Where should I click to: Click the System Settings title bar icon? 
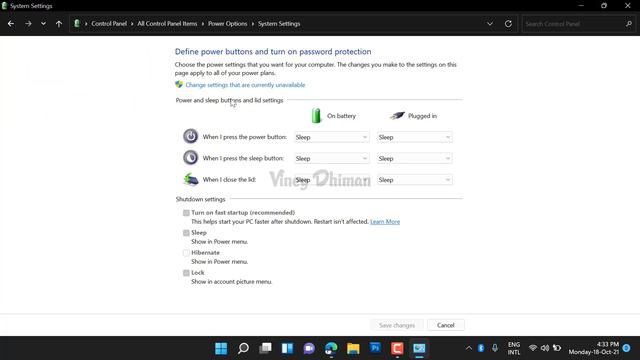(4, 6)
